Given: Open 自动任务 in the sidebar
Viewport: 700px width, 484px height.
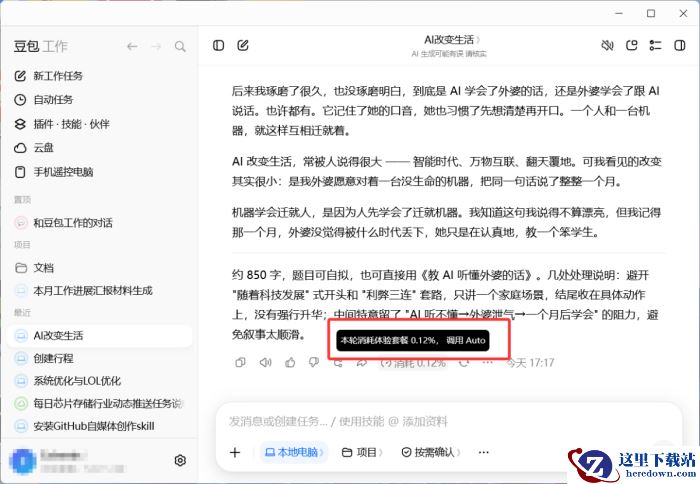Looking at the screenshot, I should coord(44,100).
